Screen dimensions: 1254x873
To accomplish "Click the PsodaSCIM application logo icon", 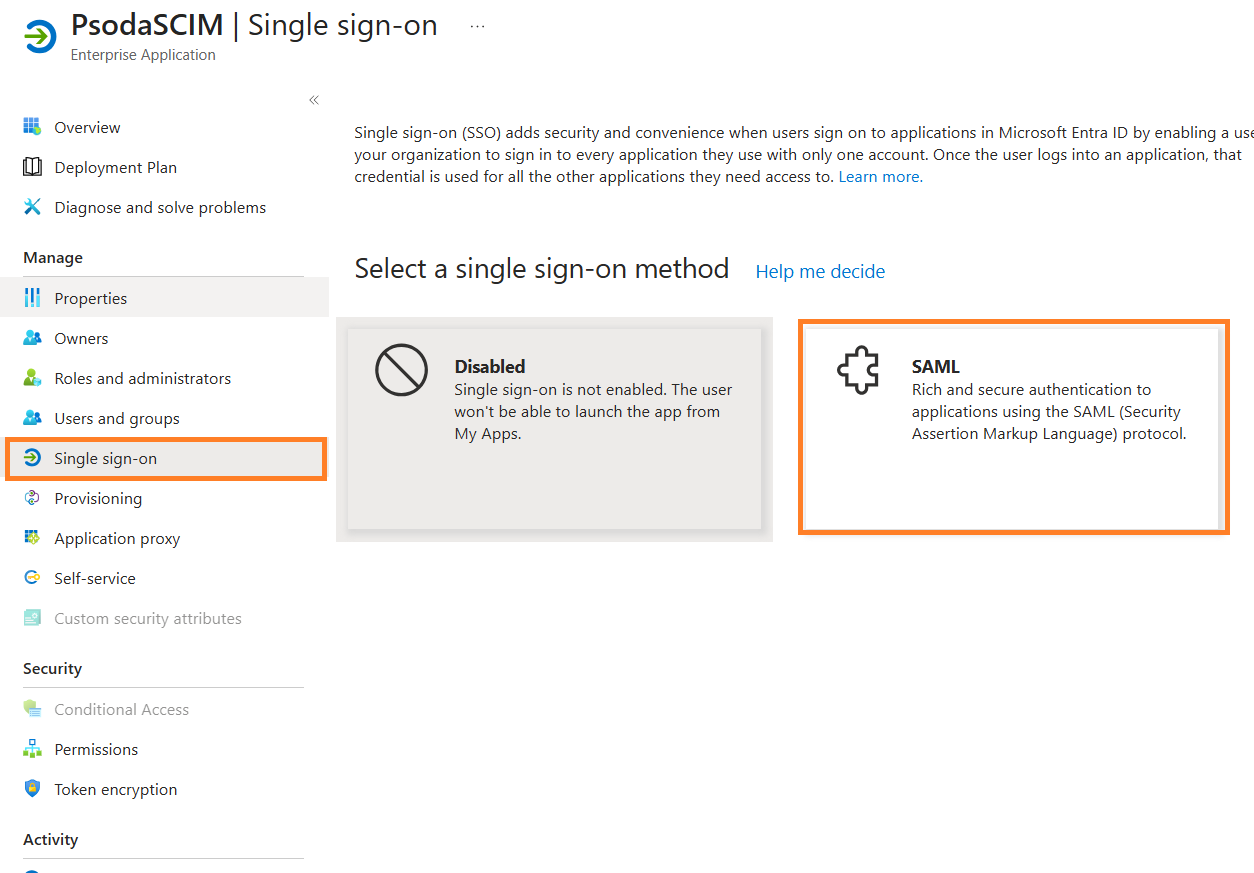I will 40,37.
